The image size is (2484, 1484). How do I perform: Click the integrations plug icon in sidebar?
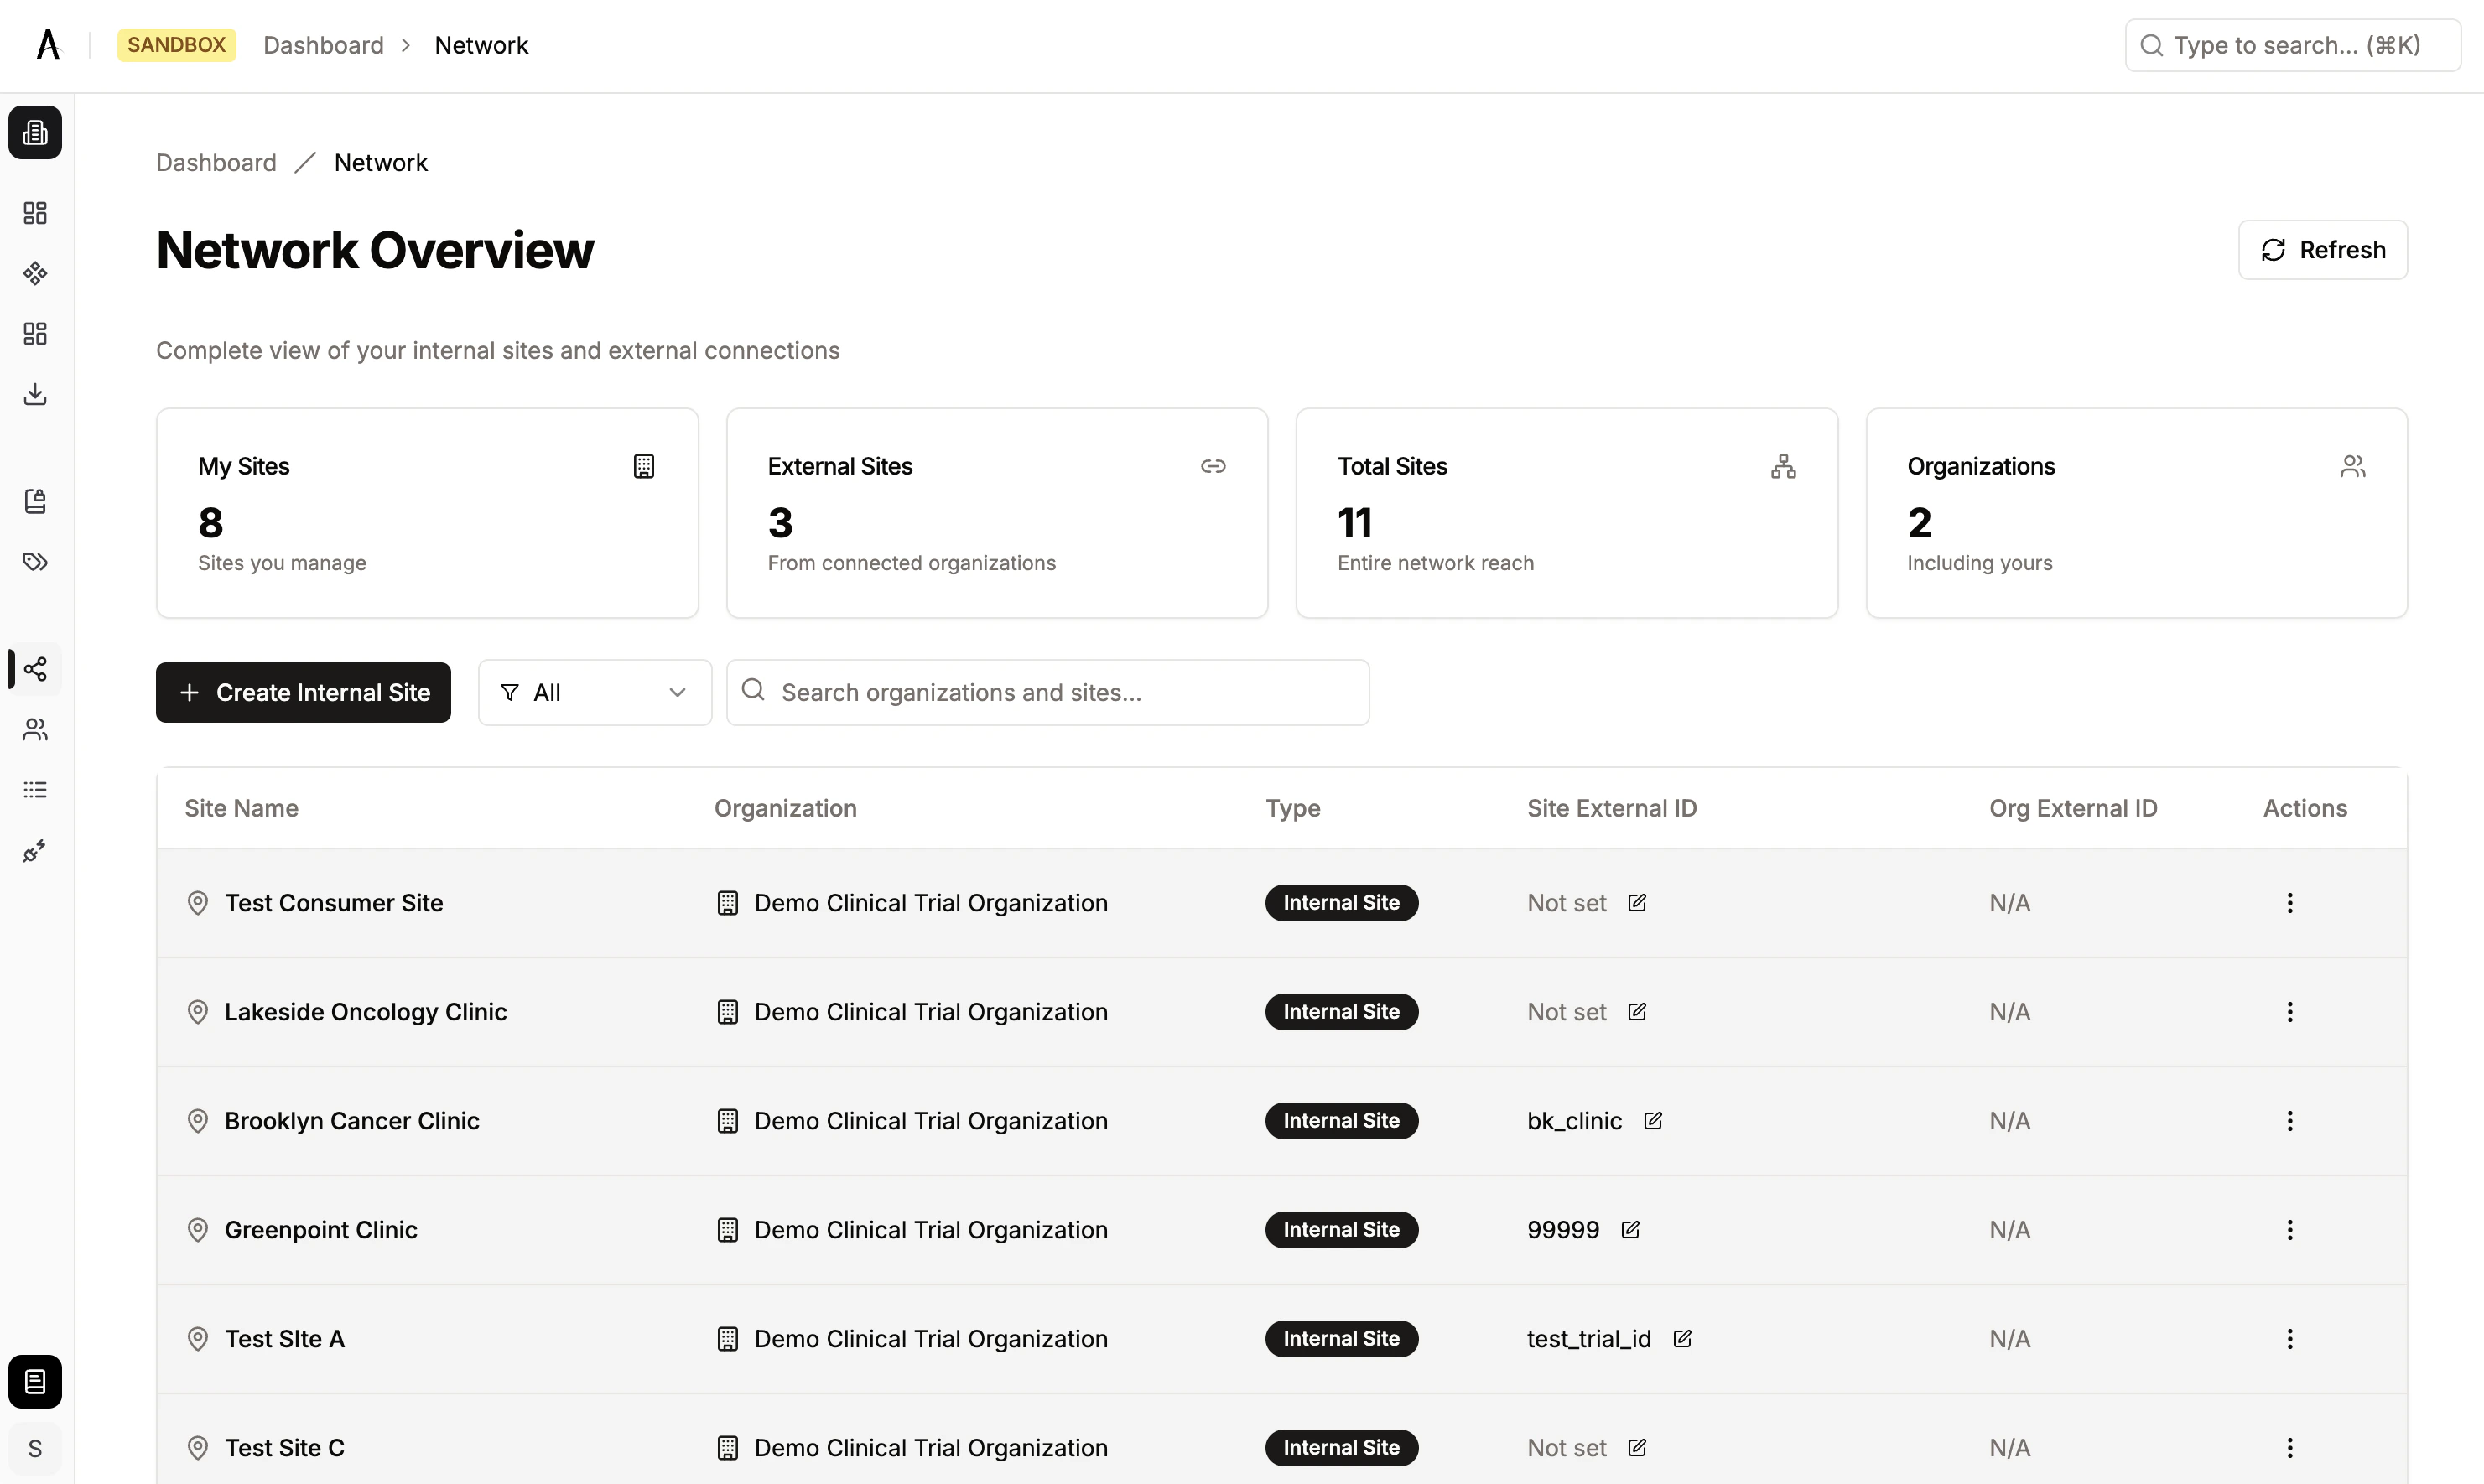[34, 851]
